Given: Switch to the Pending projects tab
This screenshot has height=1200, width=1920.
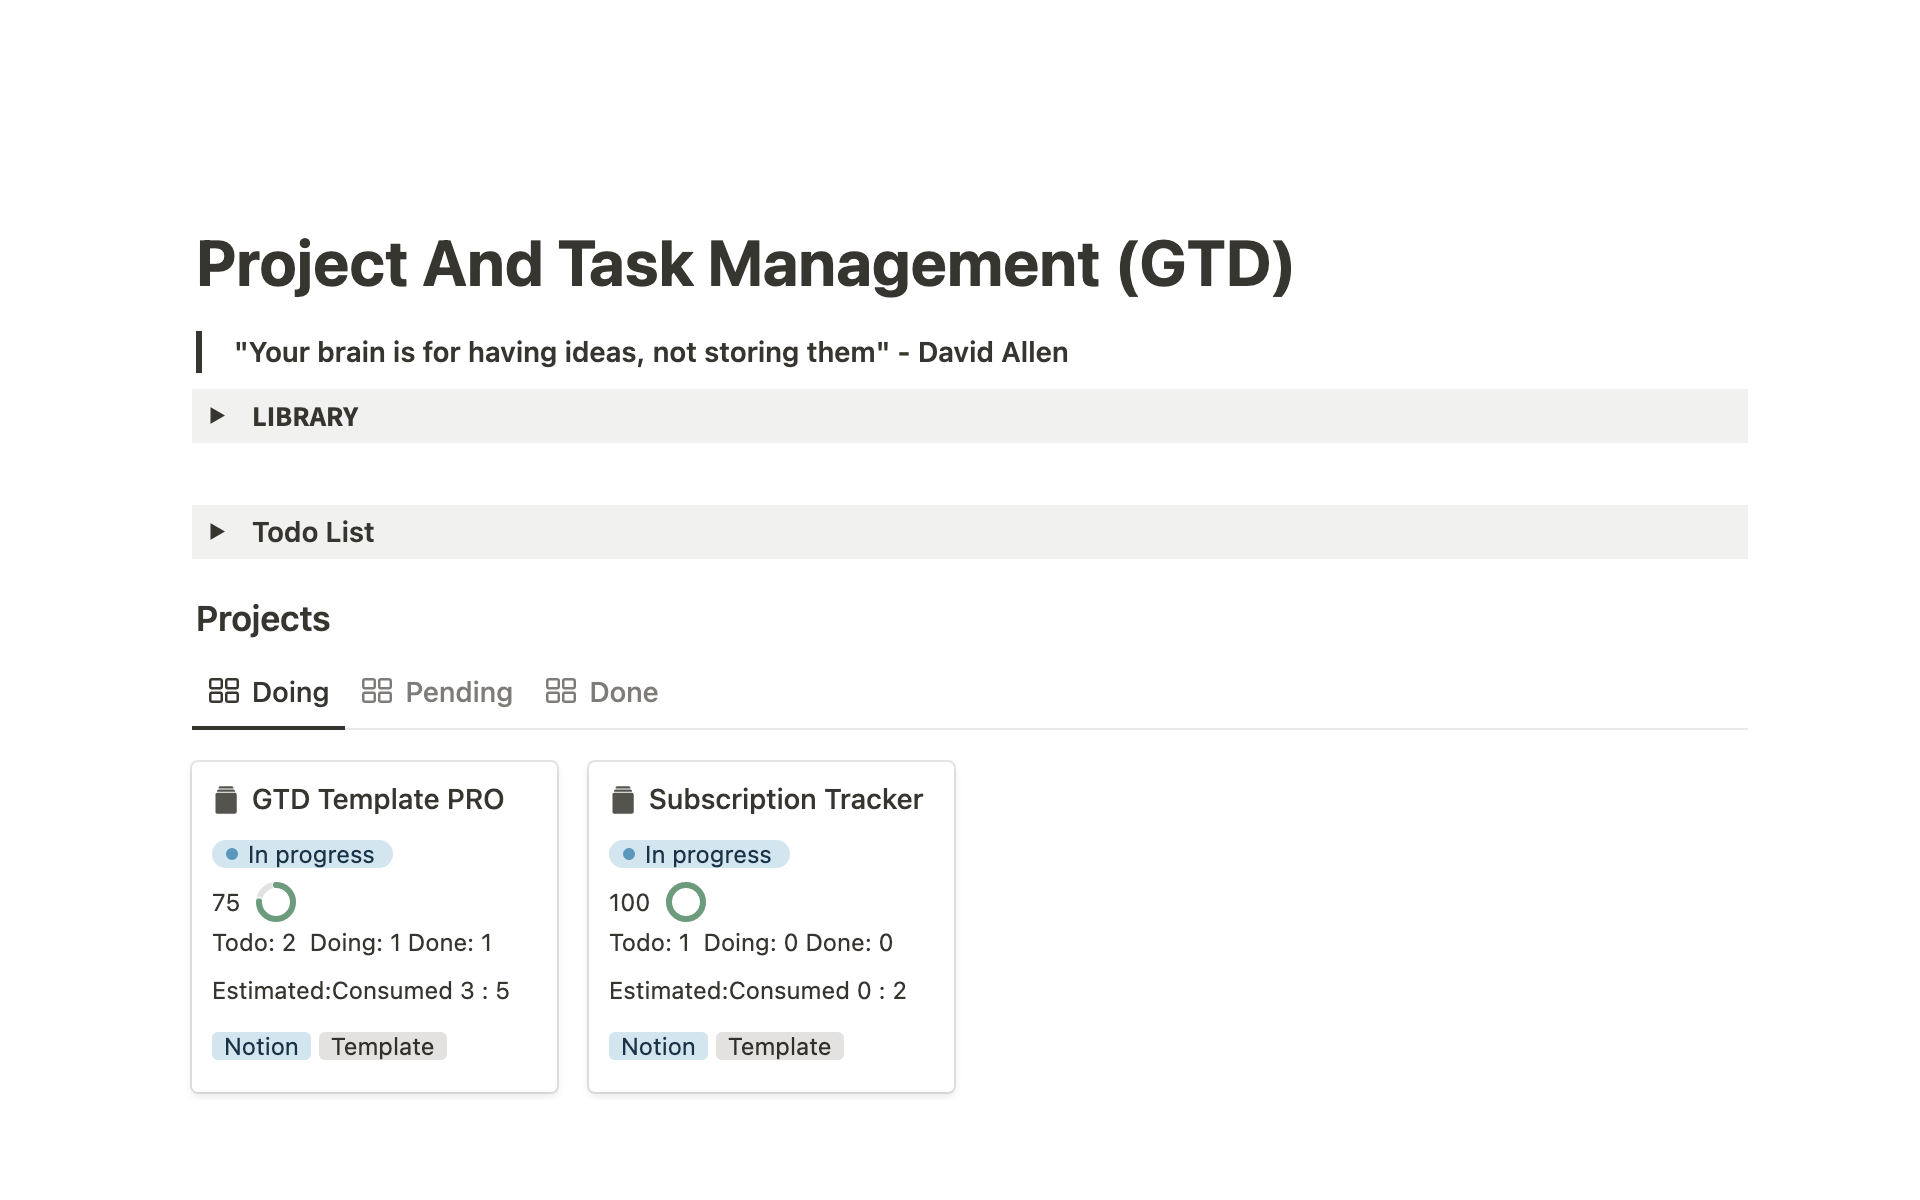Looking at the screenshot, I should pos(458,692).
